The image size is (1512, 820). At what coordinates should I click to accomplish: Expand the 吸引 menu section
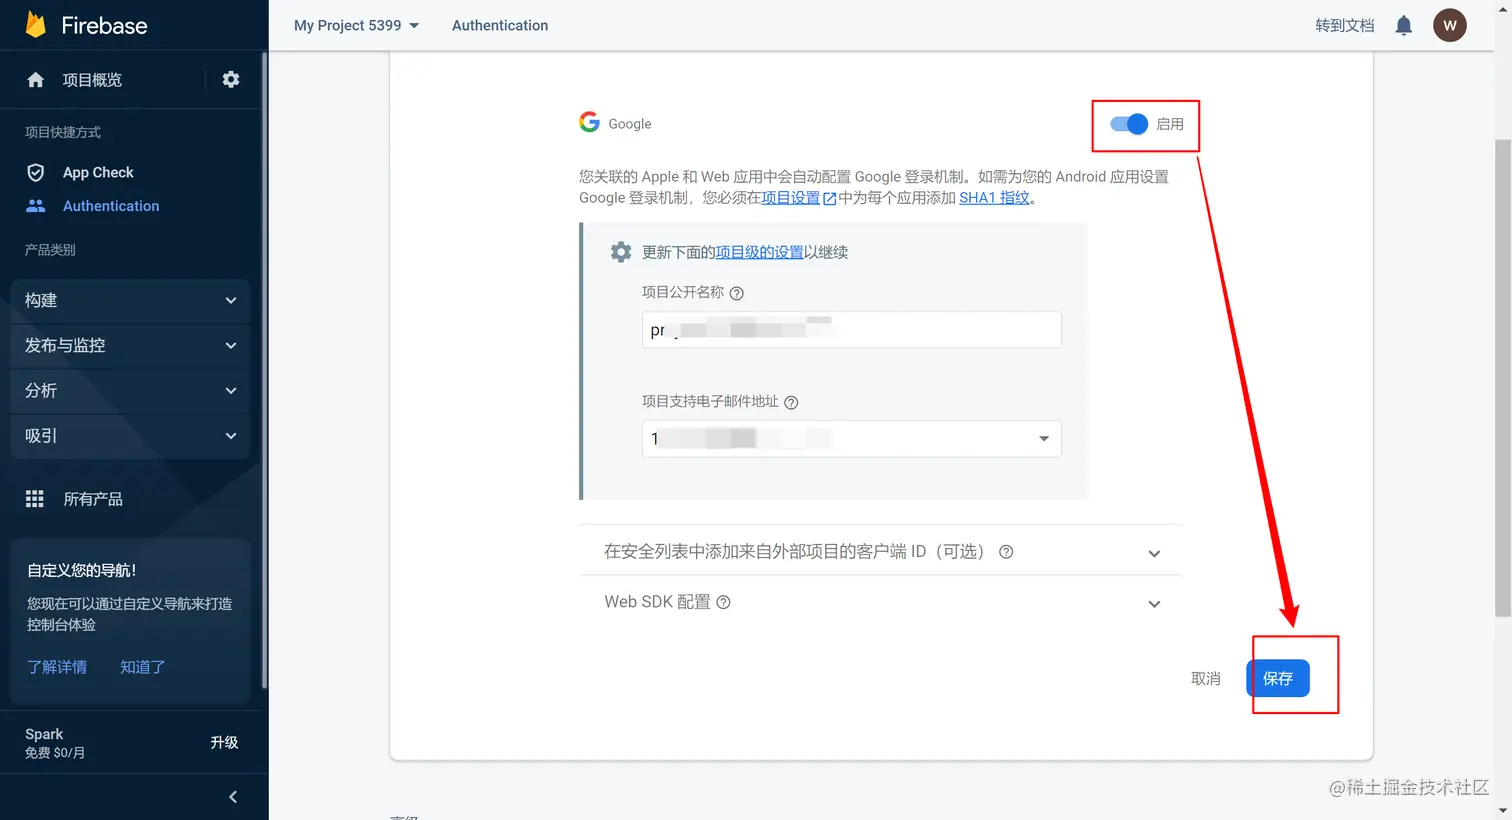coord(130,435)
